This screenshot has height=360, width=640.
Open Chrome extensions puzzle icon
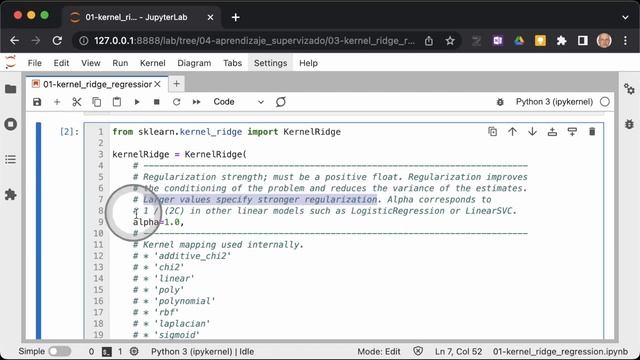562,40
